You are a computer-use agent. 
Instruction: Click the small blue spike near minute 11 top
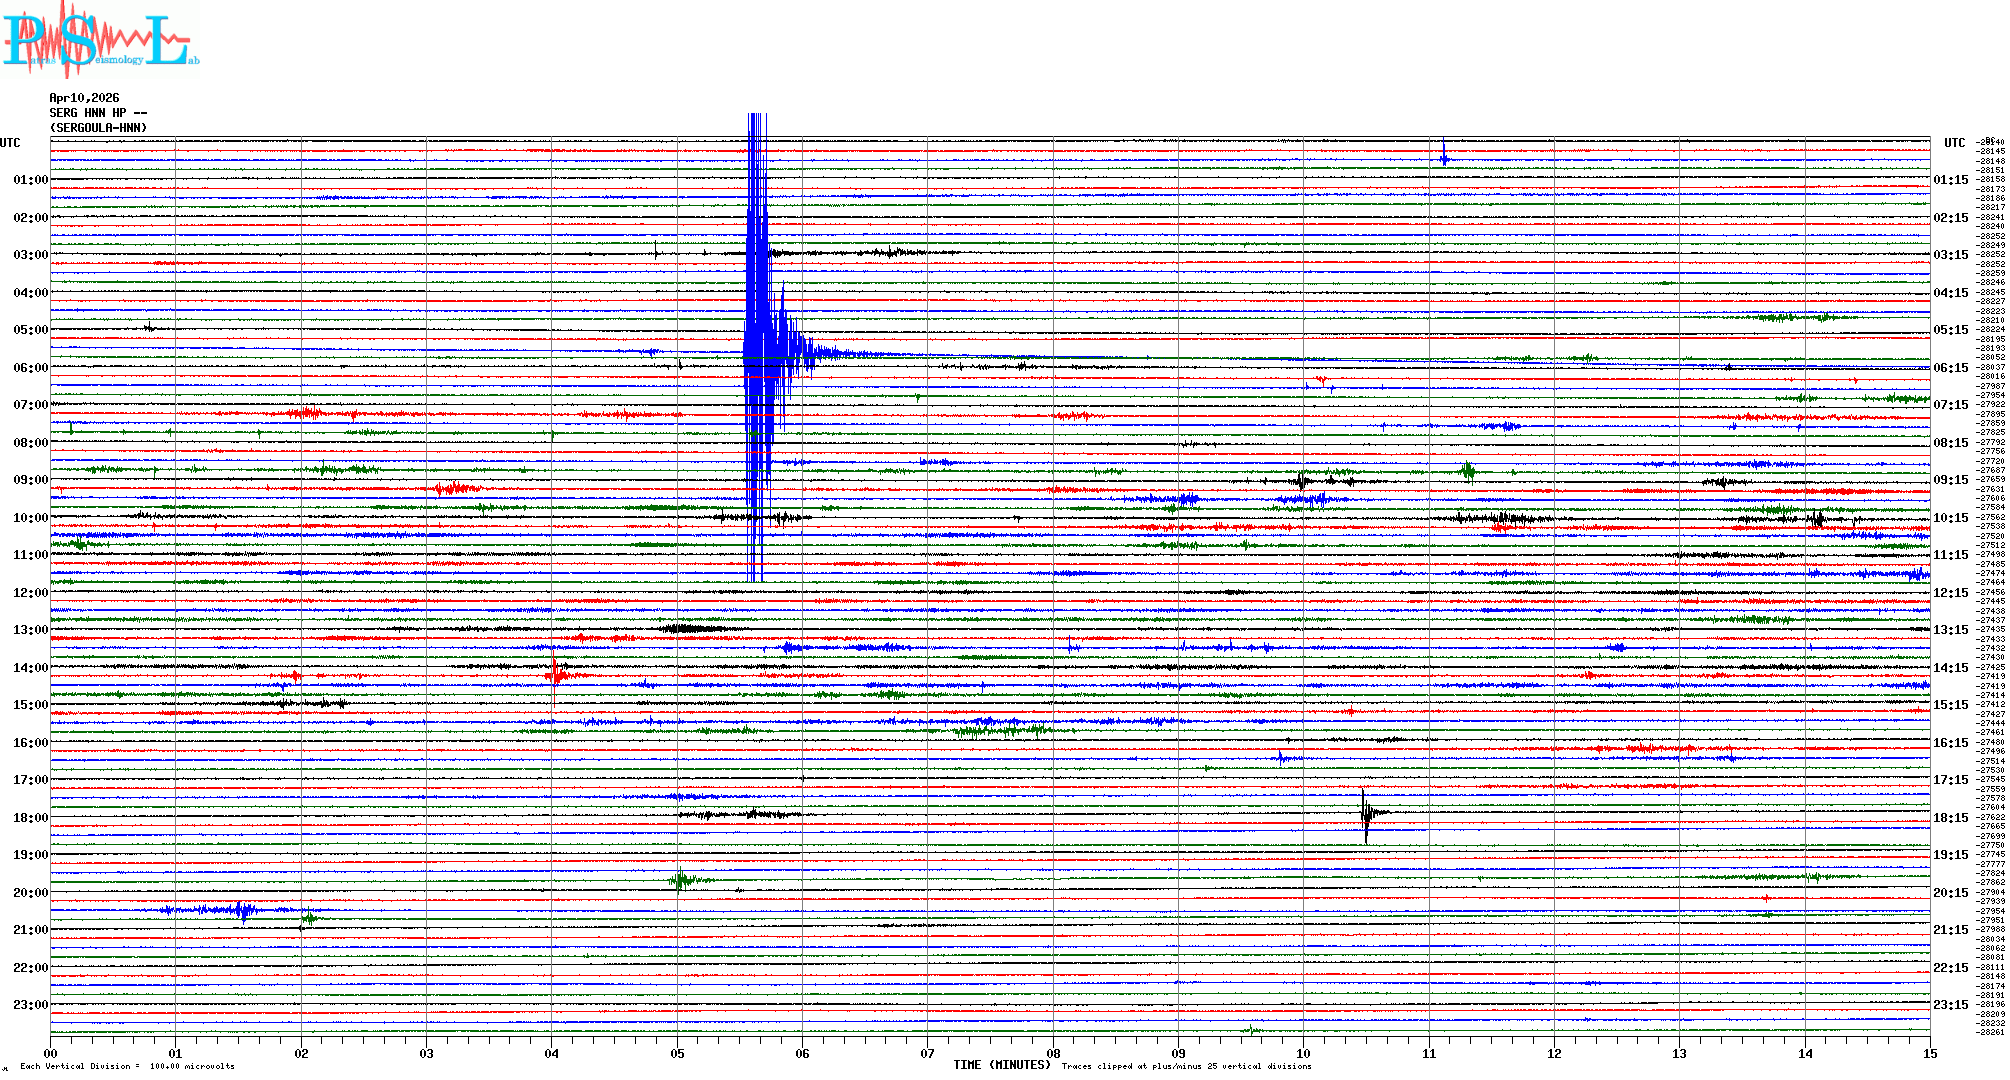click(1443, 156)
